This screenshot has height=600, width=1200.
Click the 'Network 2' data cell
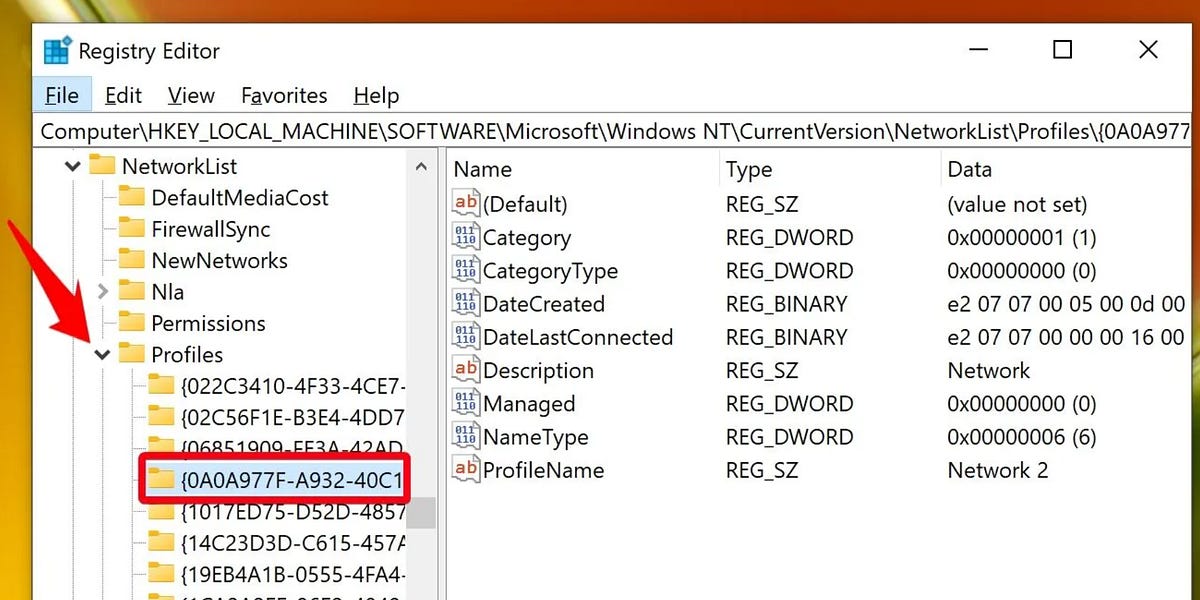[998, 470]
